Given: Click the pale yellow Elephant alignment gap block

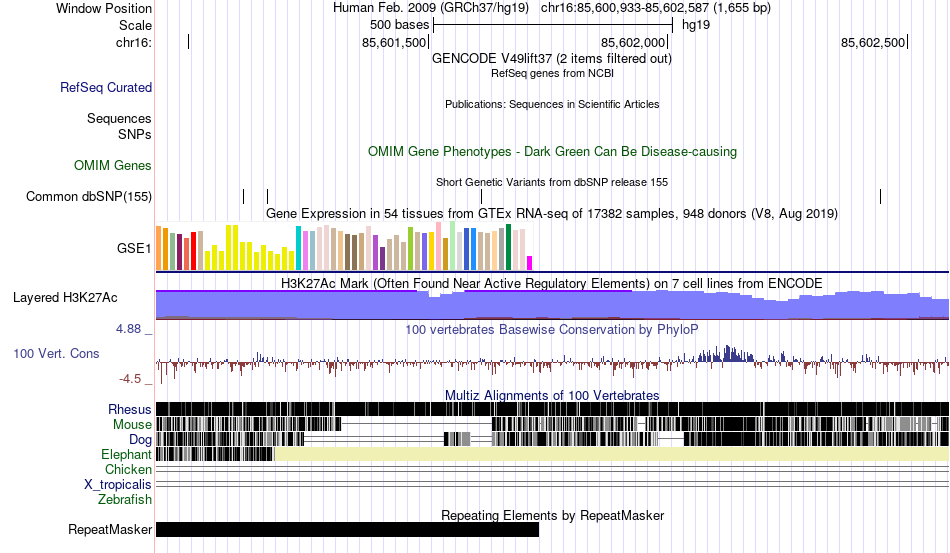Looking at the screenshot, I should [x=612, y=454].
